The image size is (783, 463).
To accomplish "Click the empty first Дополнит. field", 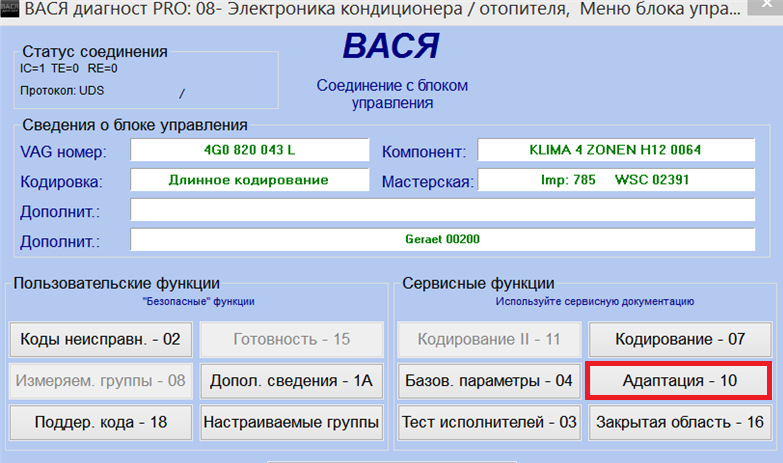I will [x=442, y=210].
